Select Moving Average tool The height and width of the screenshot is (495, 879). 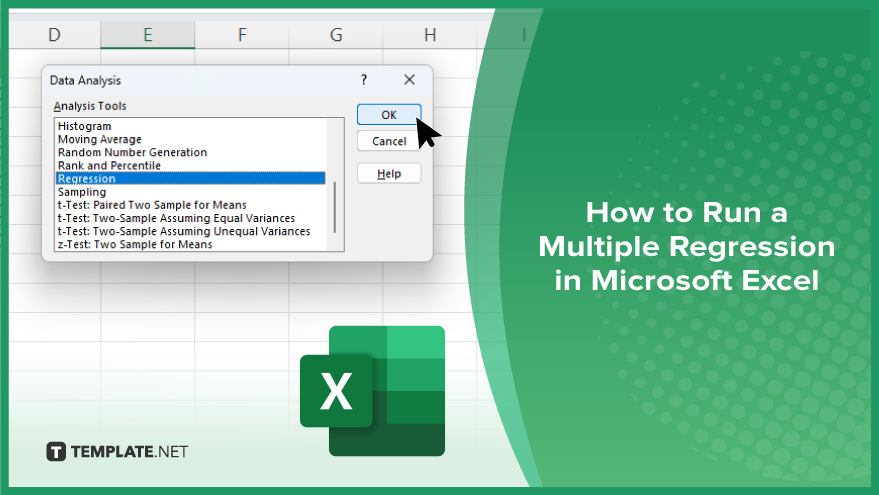pyautogui.click(x=191, y=139)
